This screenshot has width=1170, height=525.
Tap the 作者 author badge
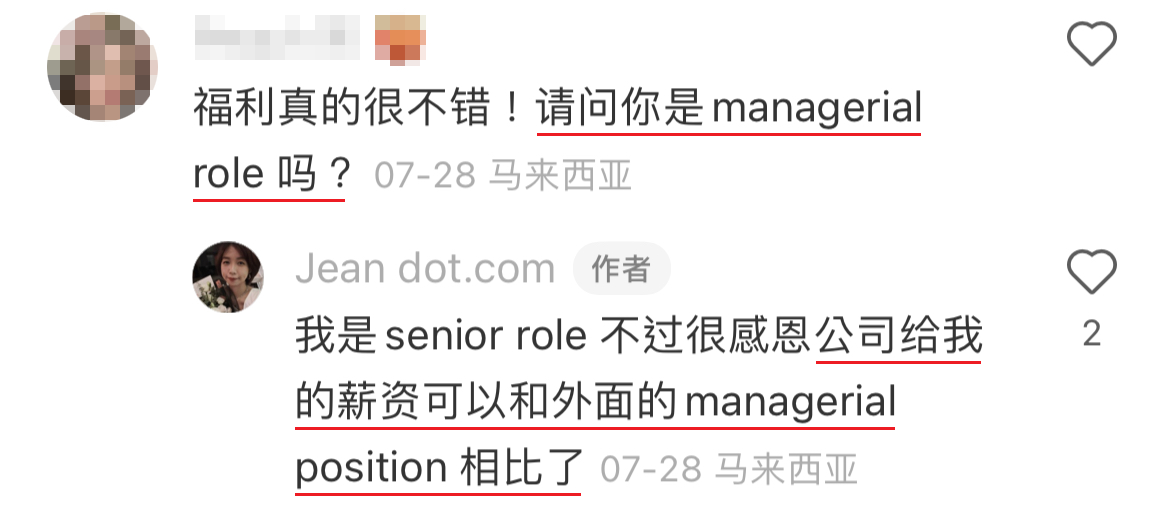621,269
